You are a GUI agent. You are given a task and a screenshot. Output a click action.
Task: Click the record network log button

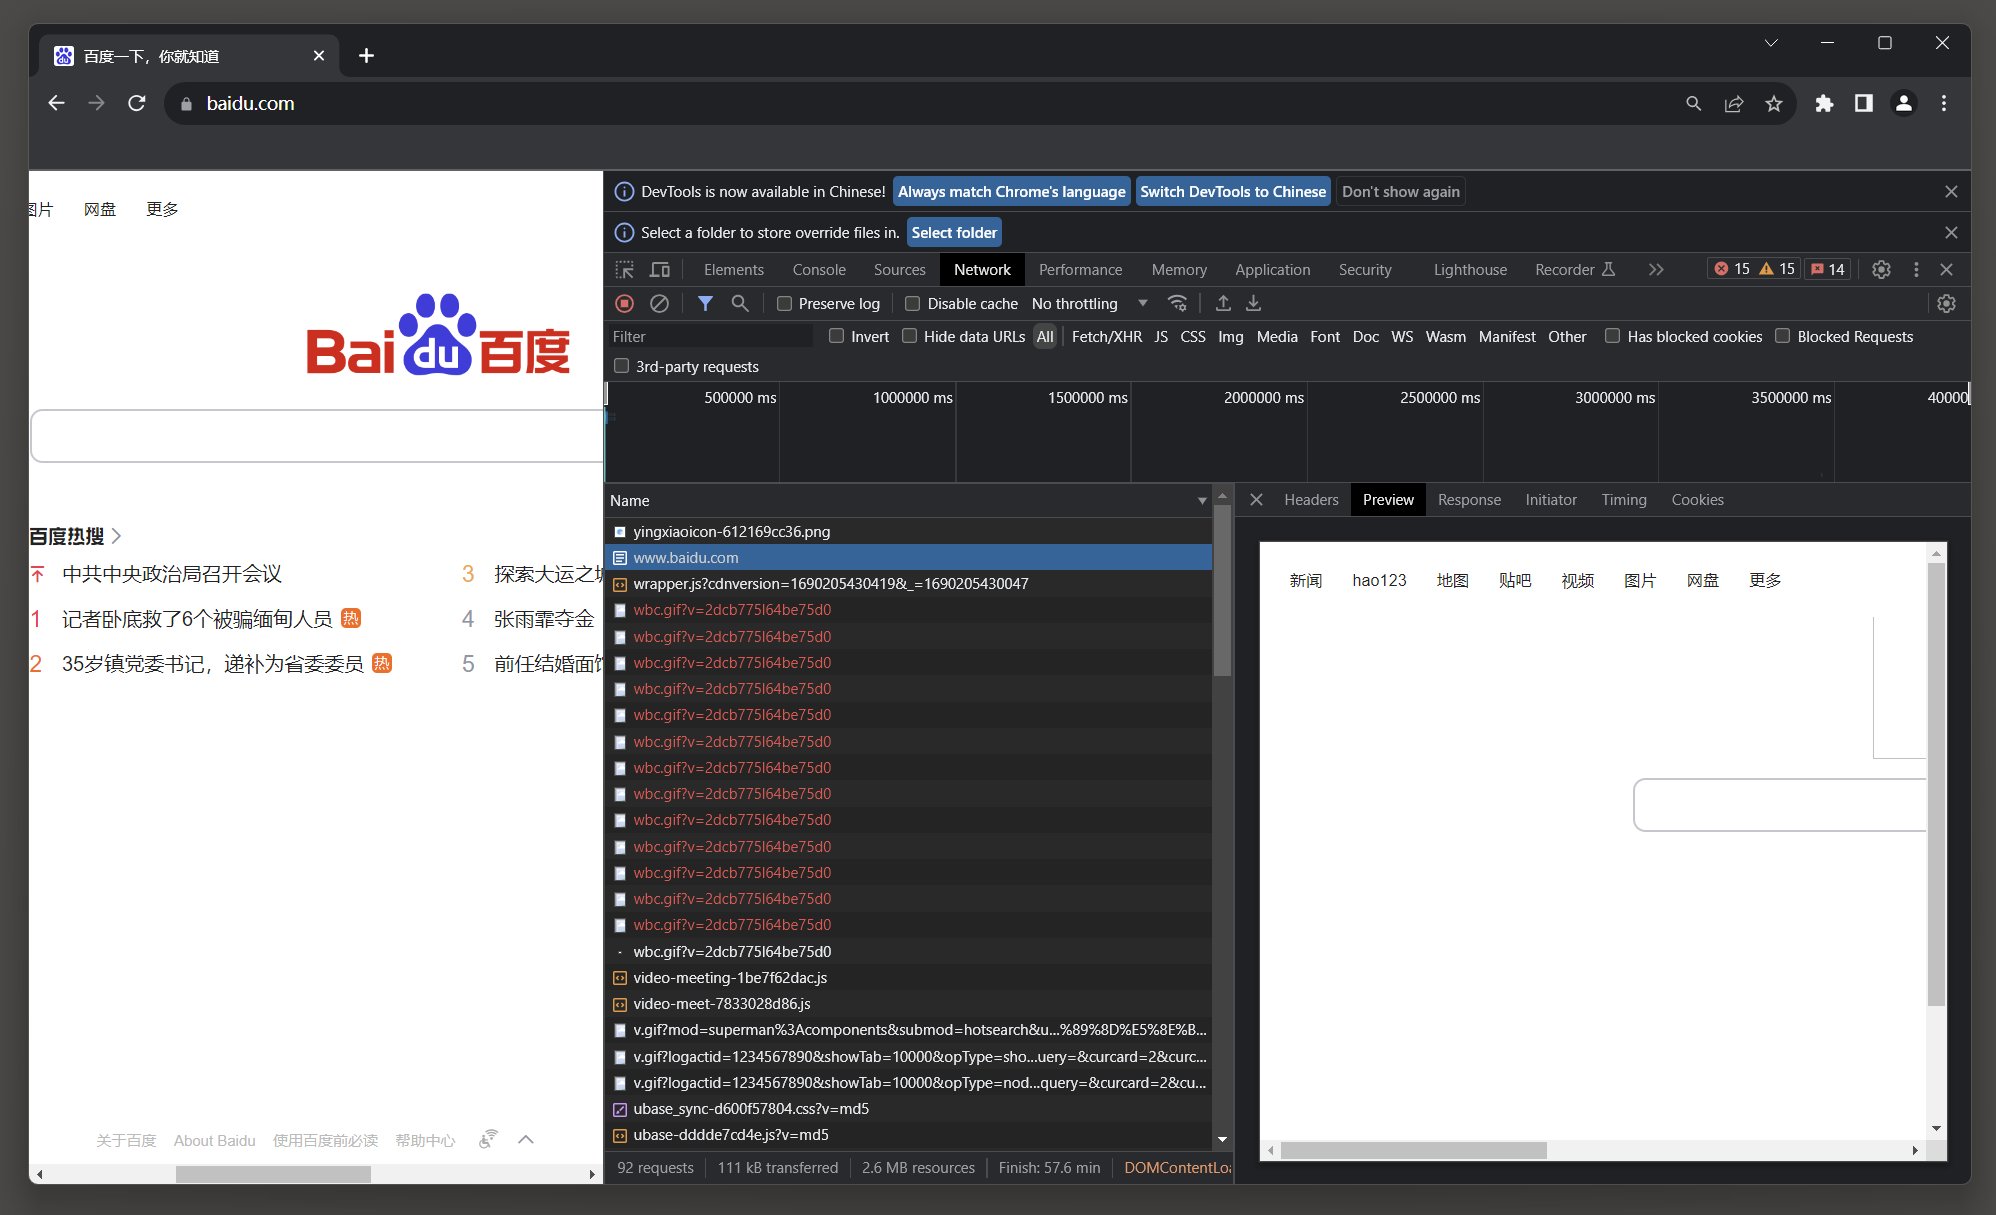point(625,303)
